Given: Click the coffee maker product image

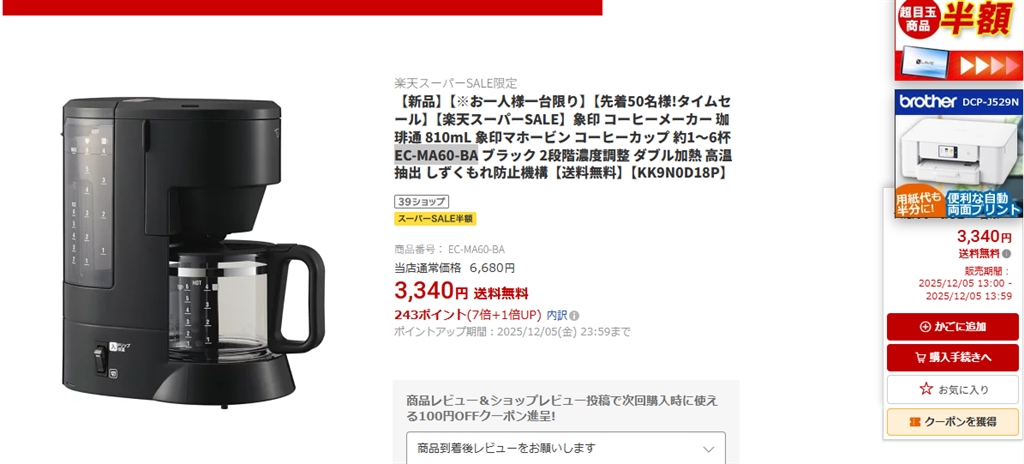Looking at the screenshot, I should point(193,253).
